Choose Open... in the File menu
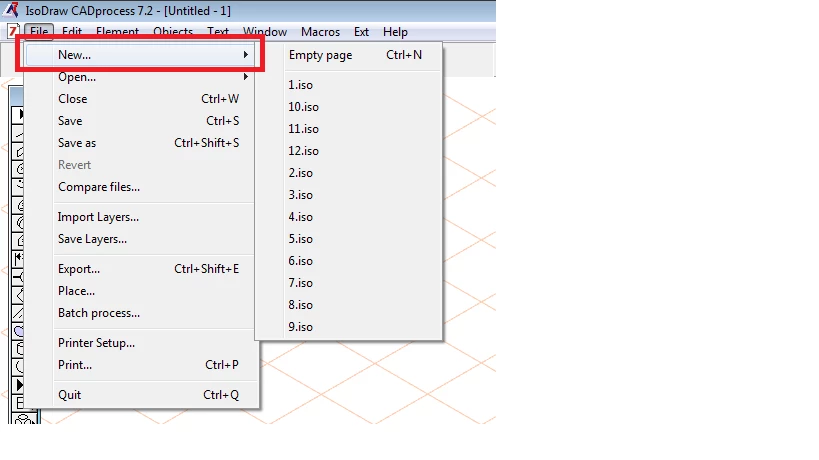The image size is (819, 460). point(140,77)
